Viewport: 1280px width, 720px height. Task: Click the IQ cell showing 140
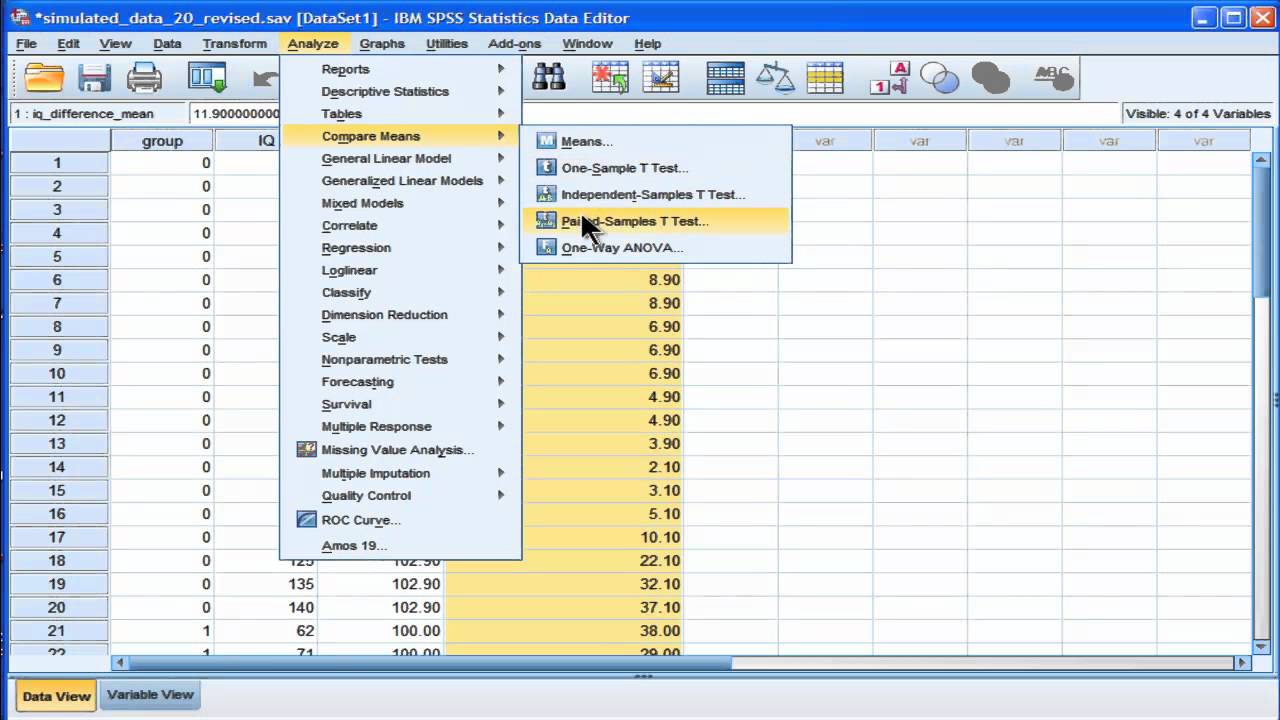point(266,607)
